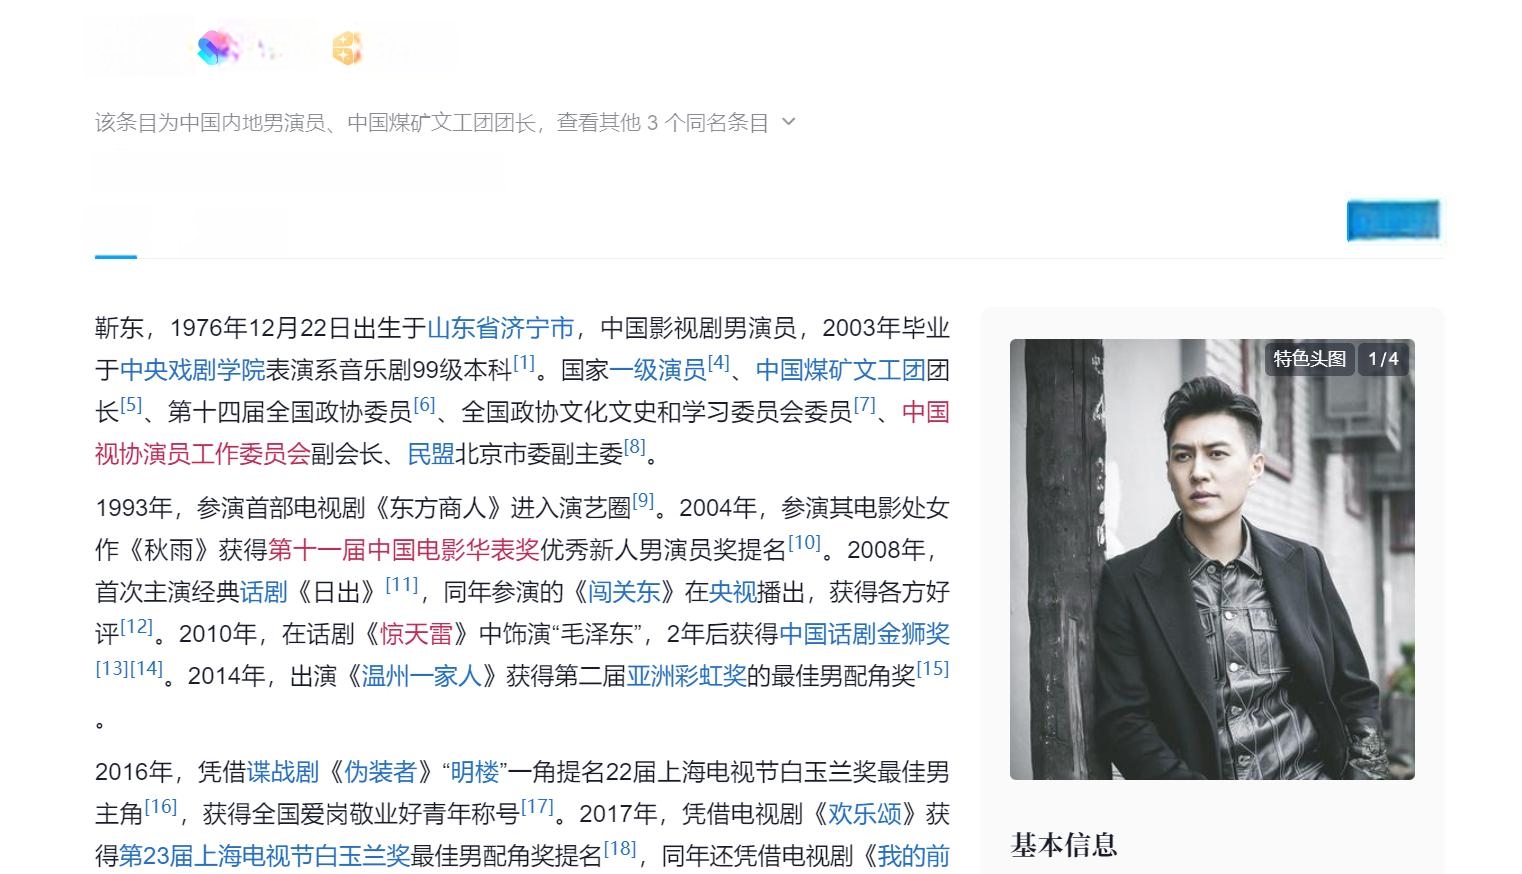Open the 温州一家人 link
Screen dimensions: 1522x874
click(422, 675)
